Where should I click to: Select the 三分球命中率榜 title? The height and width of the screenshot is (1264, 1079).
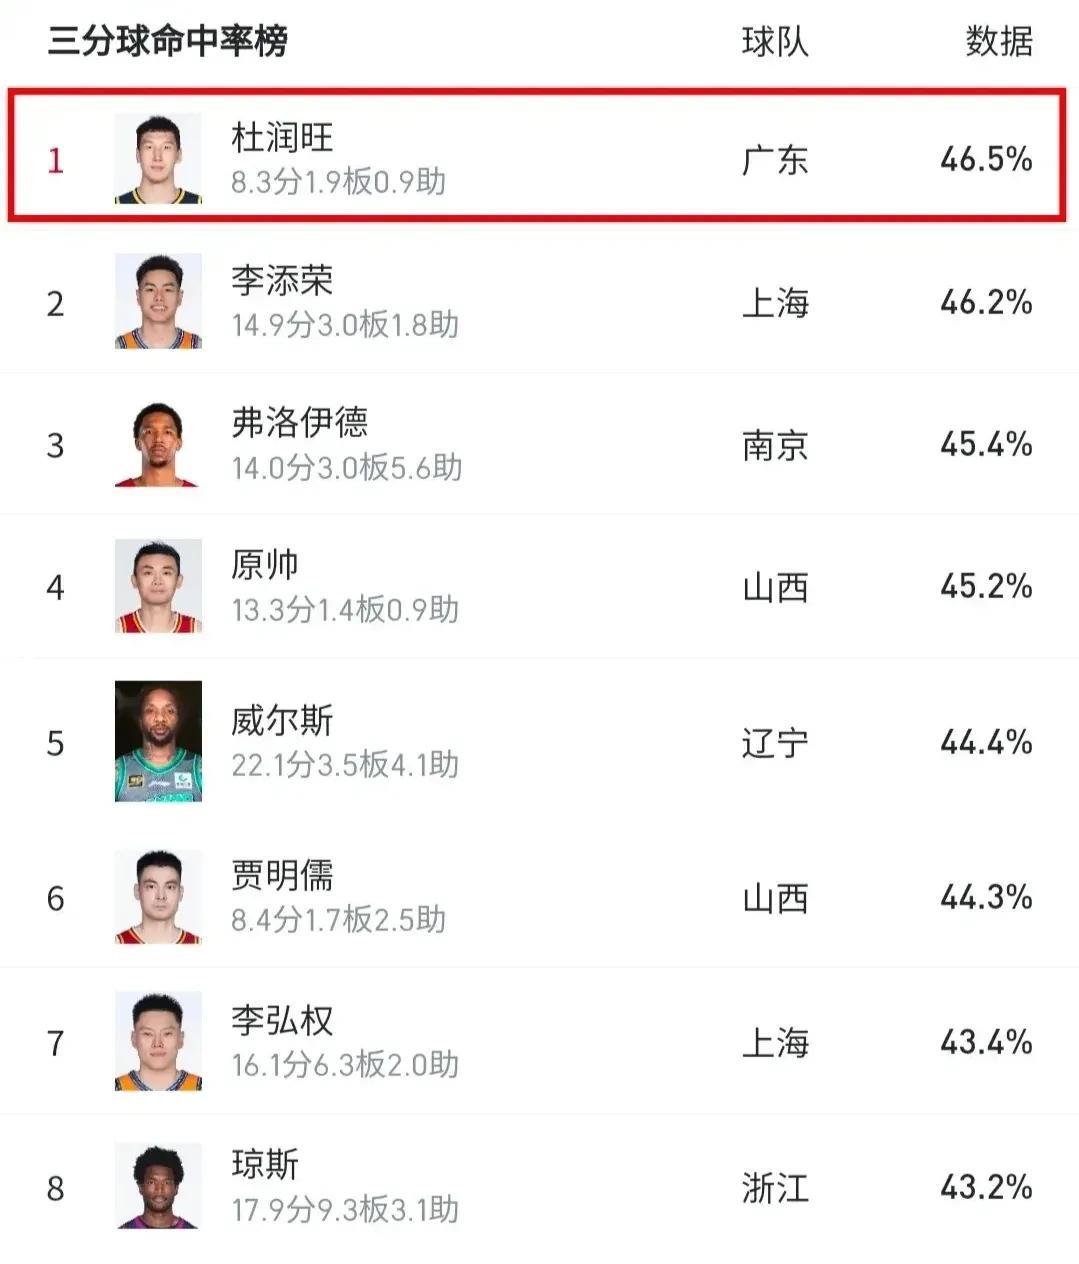click(x=168, y=42)
